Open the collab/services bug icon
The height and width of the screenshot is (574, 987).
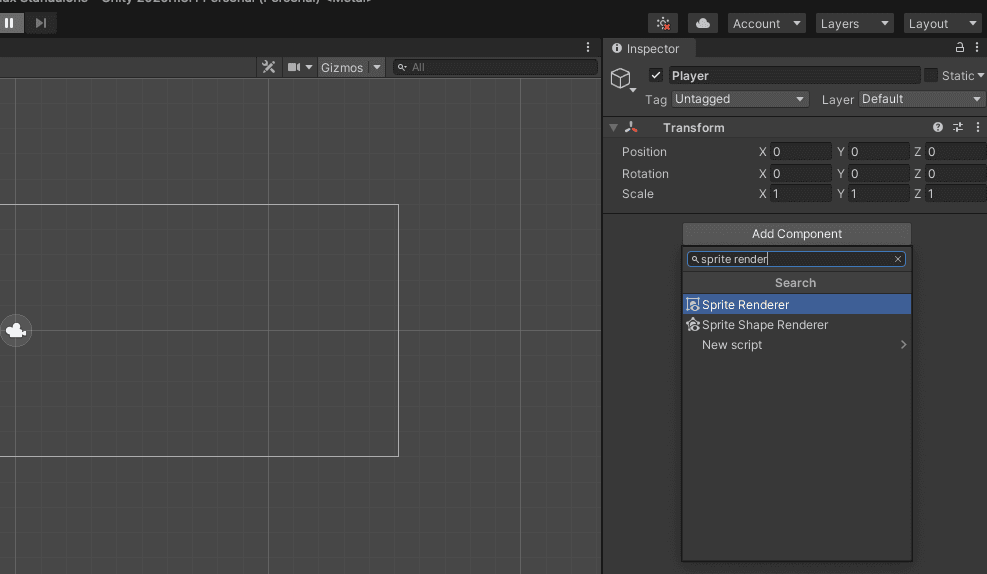pyautogui.click(x=662, y=23)
